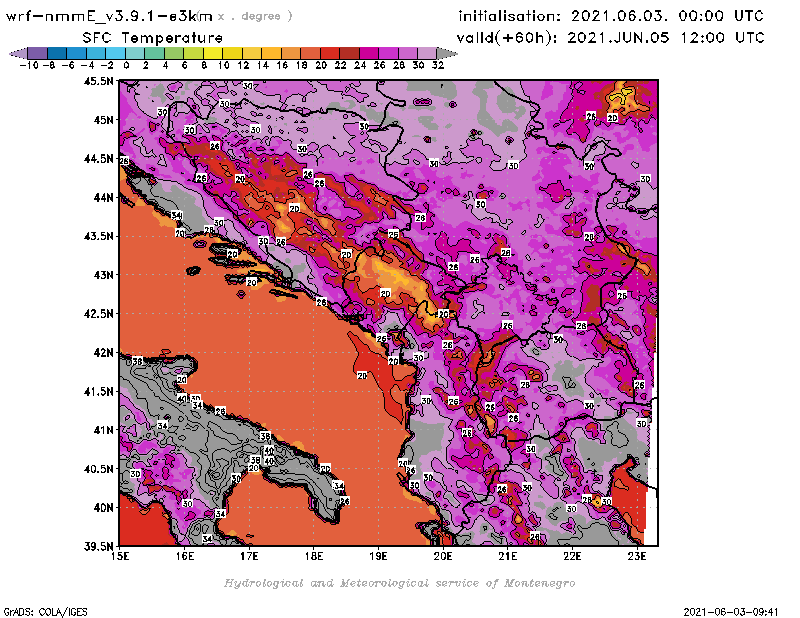Select the '16E' longitude axis label

click(185, 556)
